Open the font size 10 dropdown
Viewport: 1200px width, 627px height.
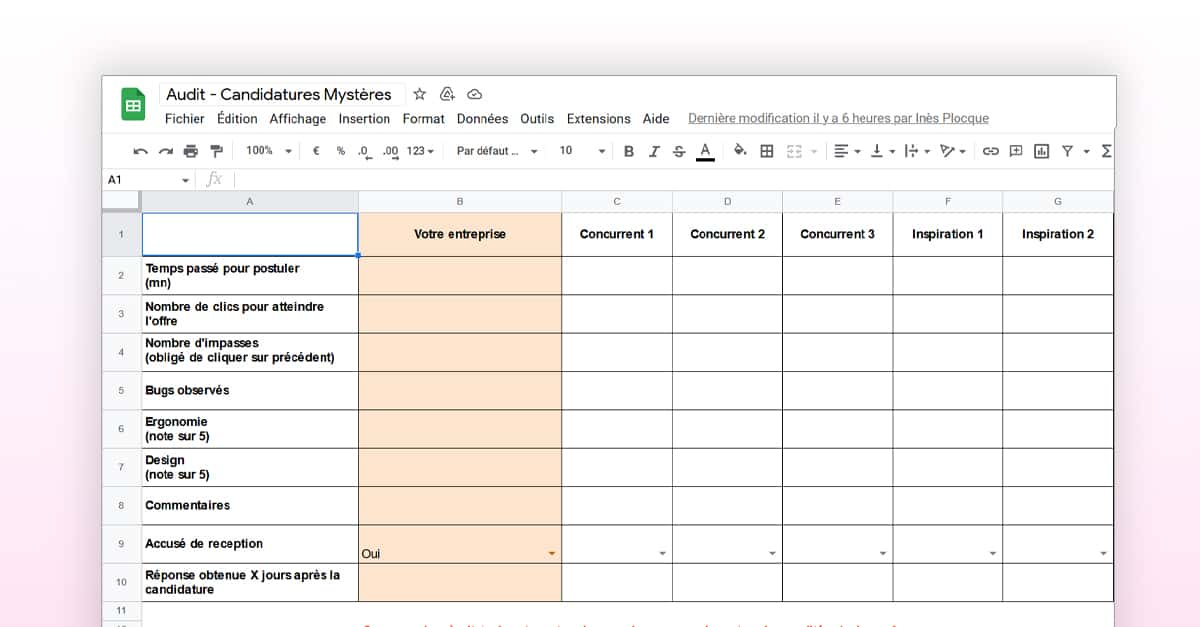point(582,151)
